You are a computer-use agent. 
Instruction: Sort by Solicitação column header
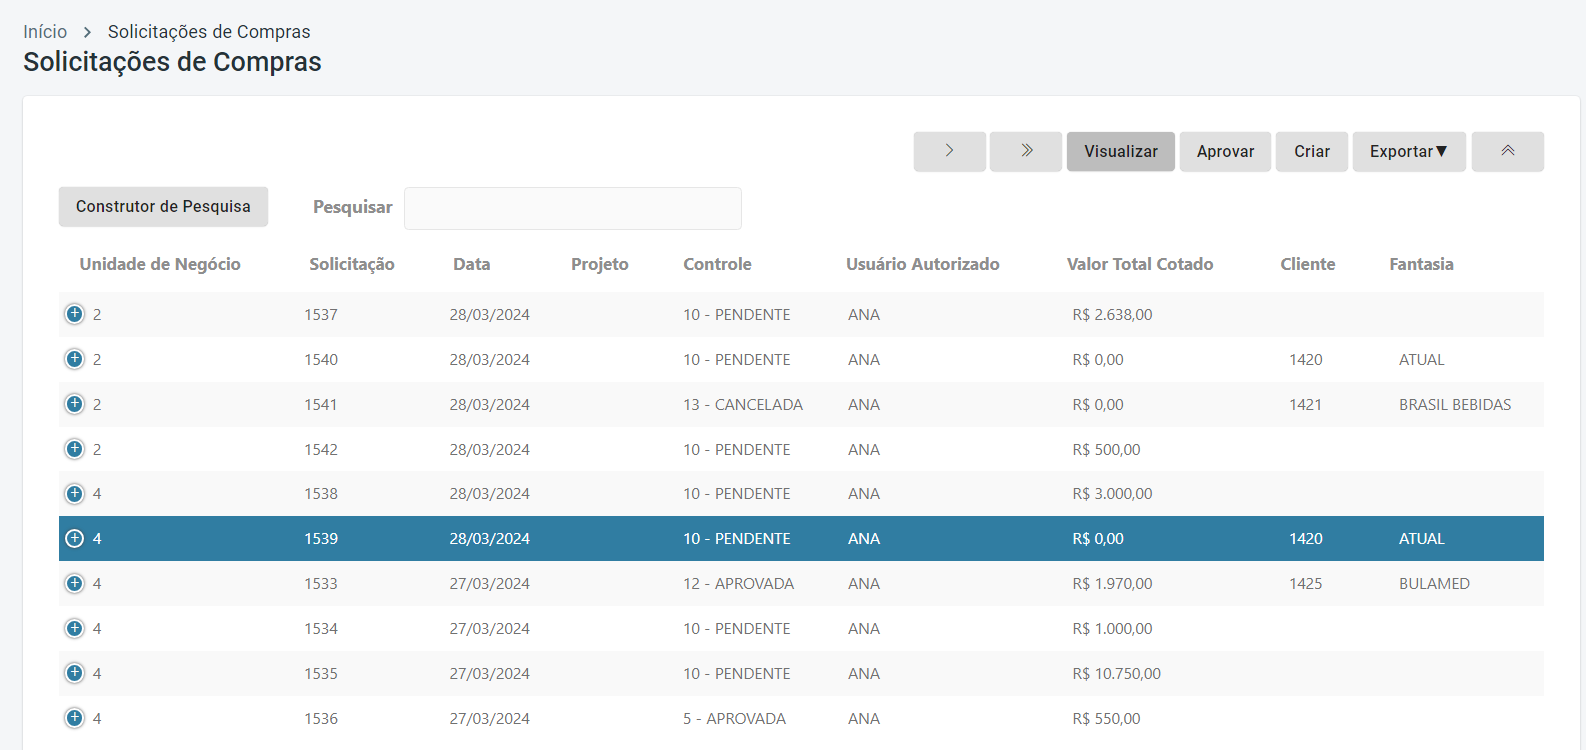tap(352, 264)
